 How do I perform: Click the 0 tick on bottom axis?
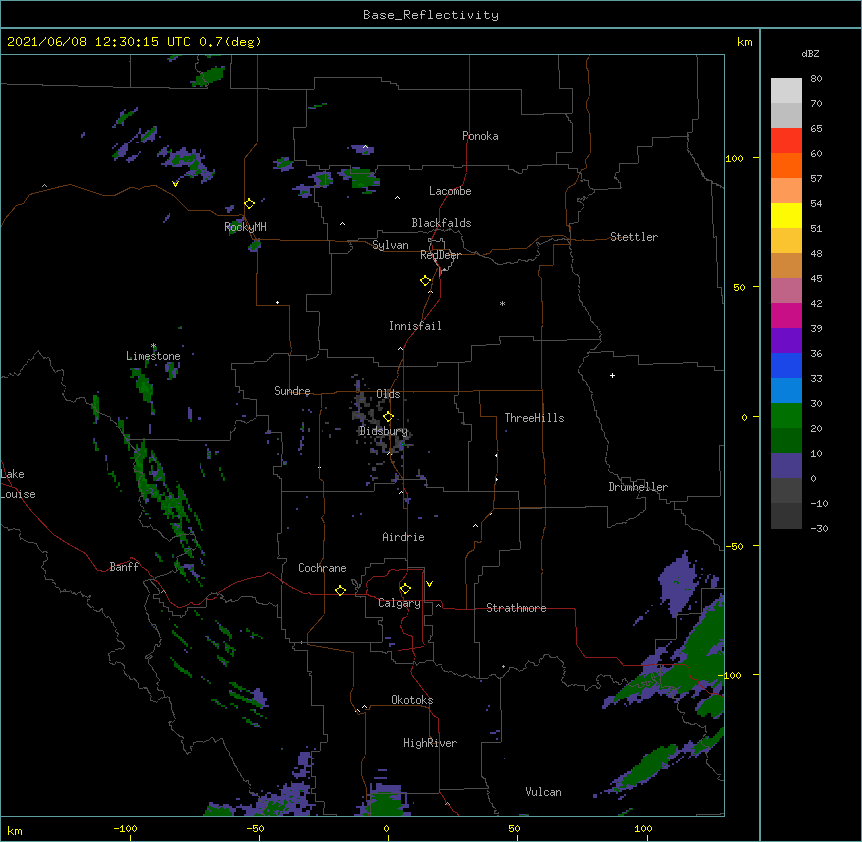386,828
